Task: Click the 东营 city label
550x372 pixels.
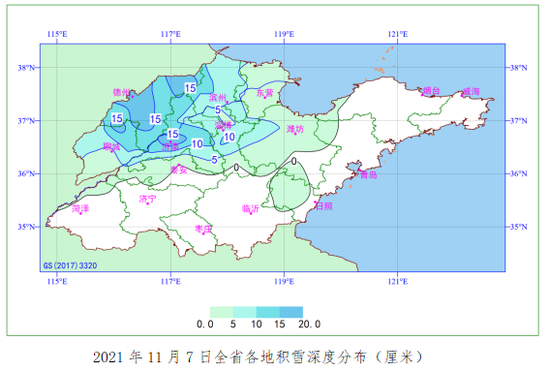Action: tap(265, 93)
